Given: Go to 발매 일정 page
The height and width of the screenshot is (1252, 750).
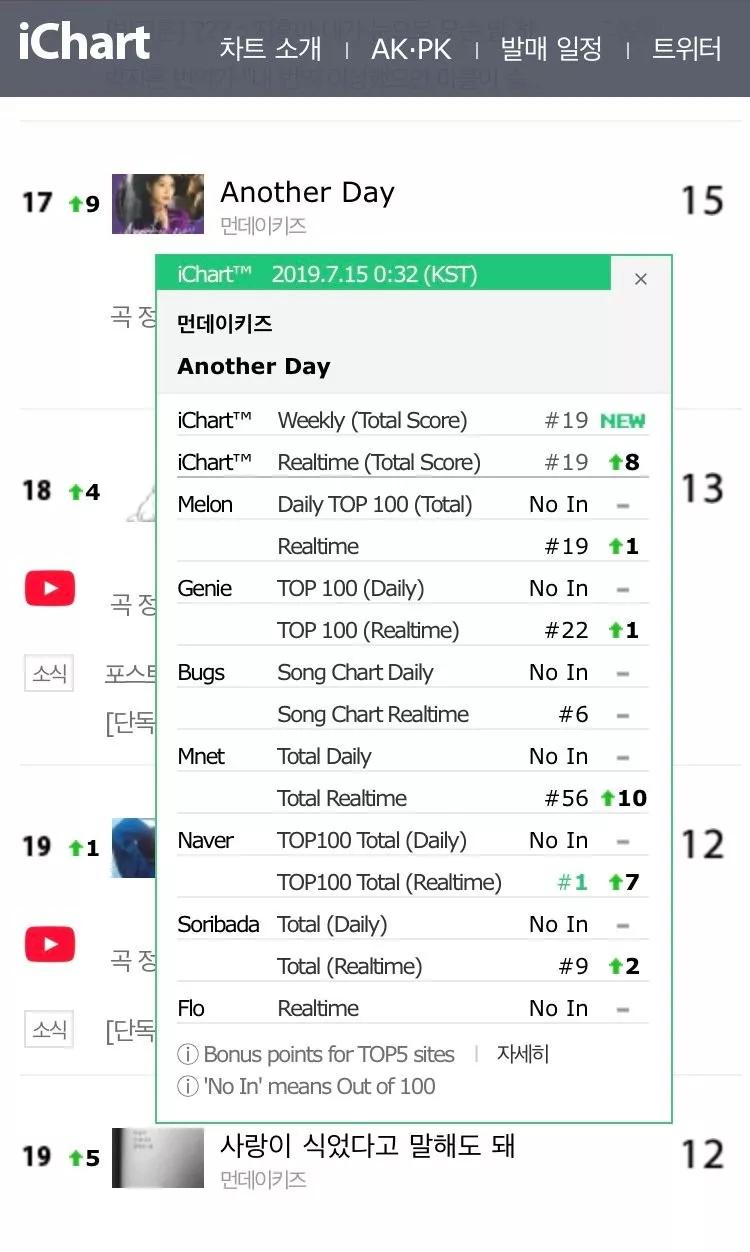Looking at the screenshot, I should click(551, 48).
